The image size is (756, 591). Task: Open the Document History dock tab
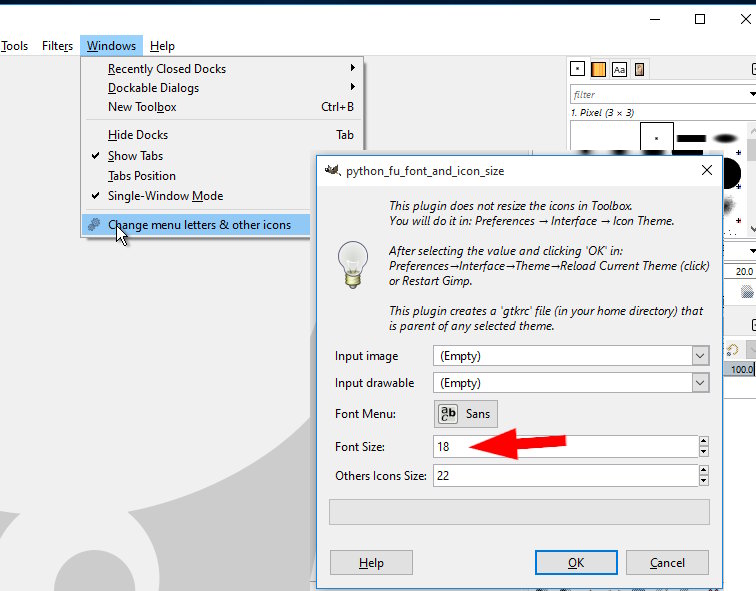(639, 69)
